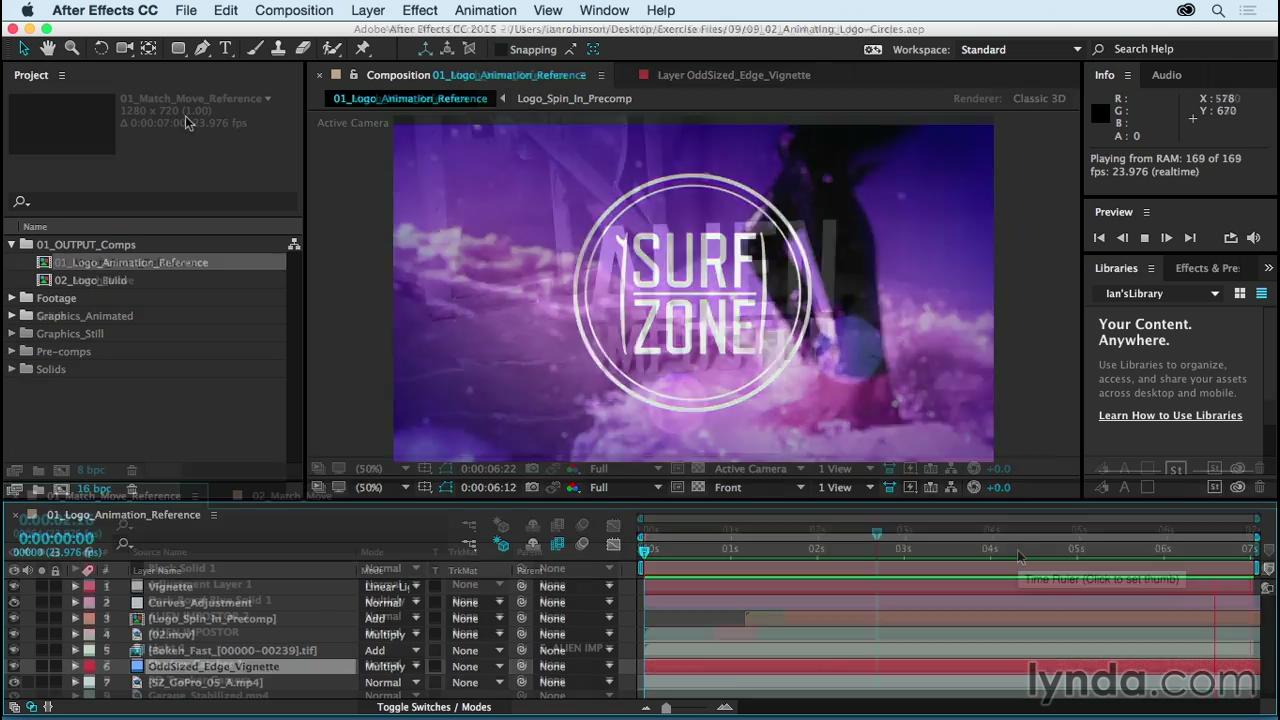Click Reset Exposure icon in viewer

point(974,487)
